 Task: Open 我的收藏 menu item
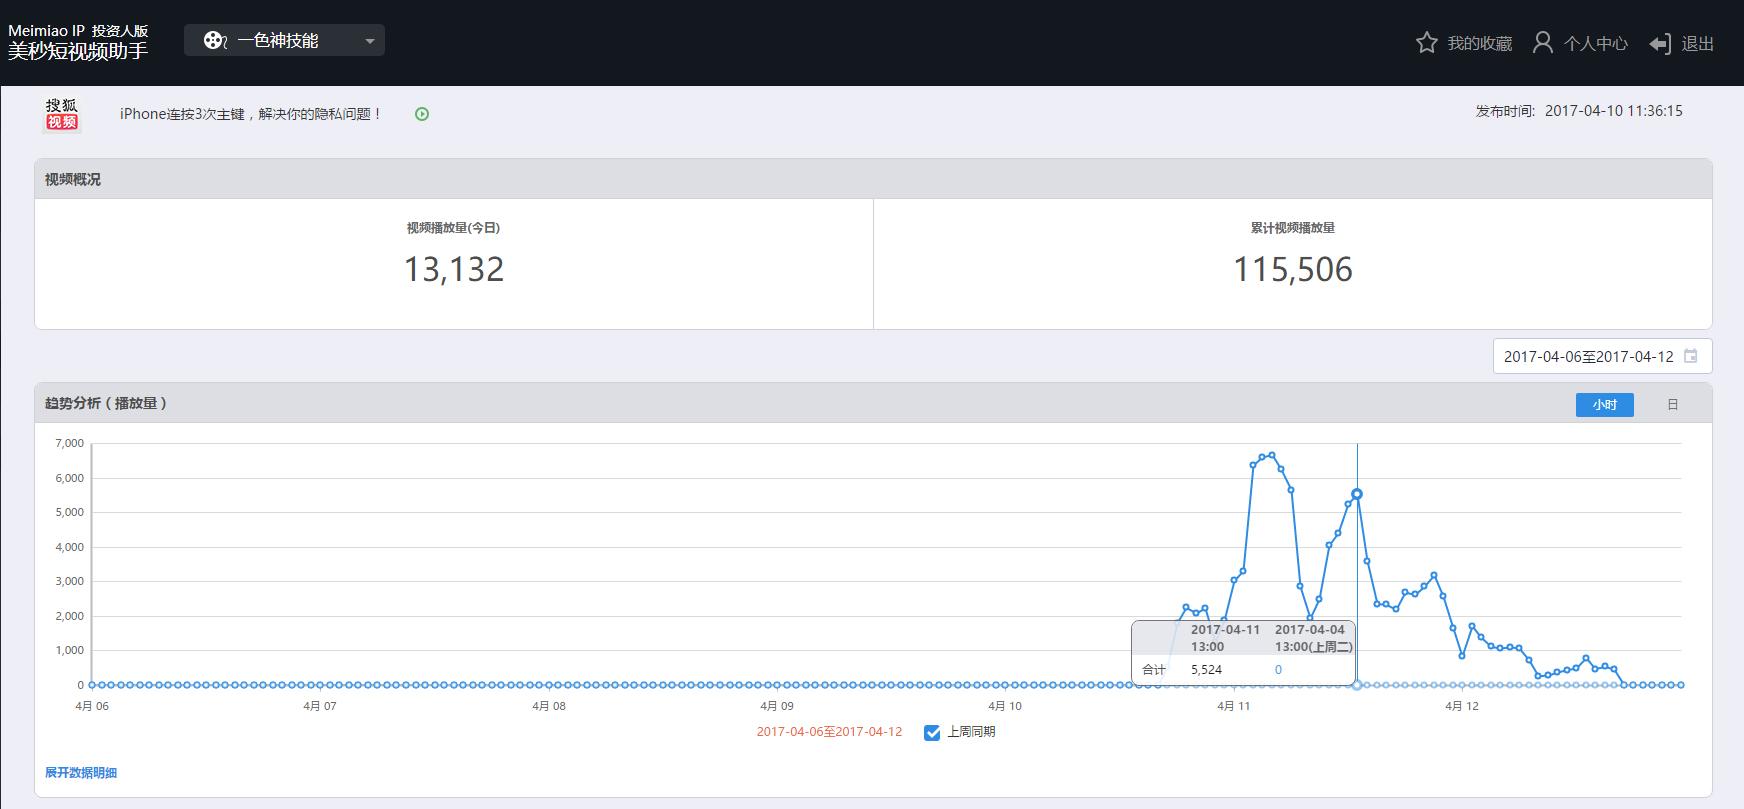[x=1480, y=43]
